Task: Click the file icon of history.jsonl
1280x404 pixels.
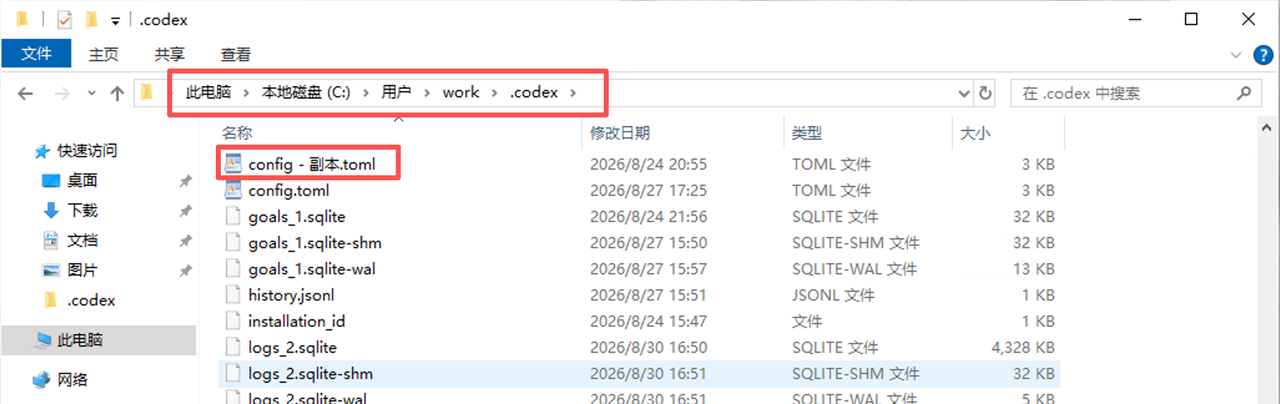Action: 233,295
